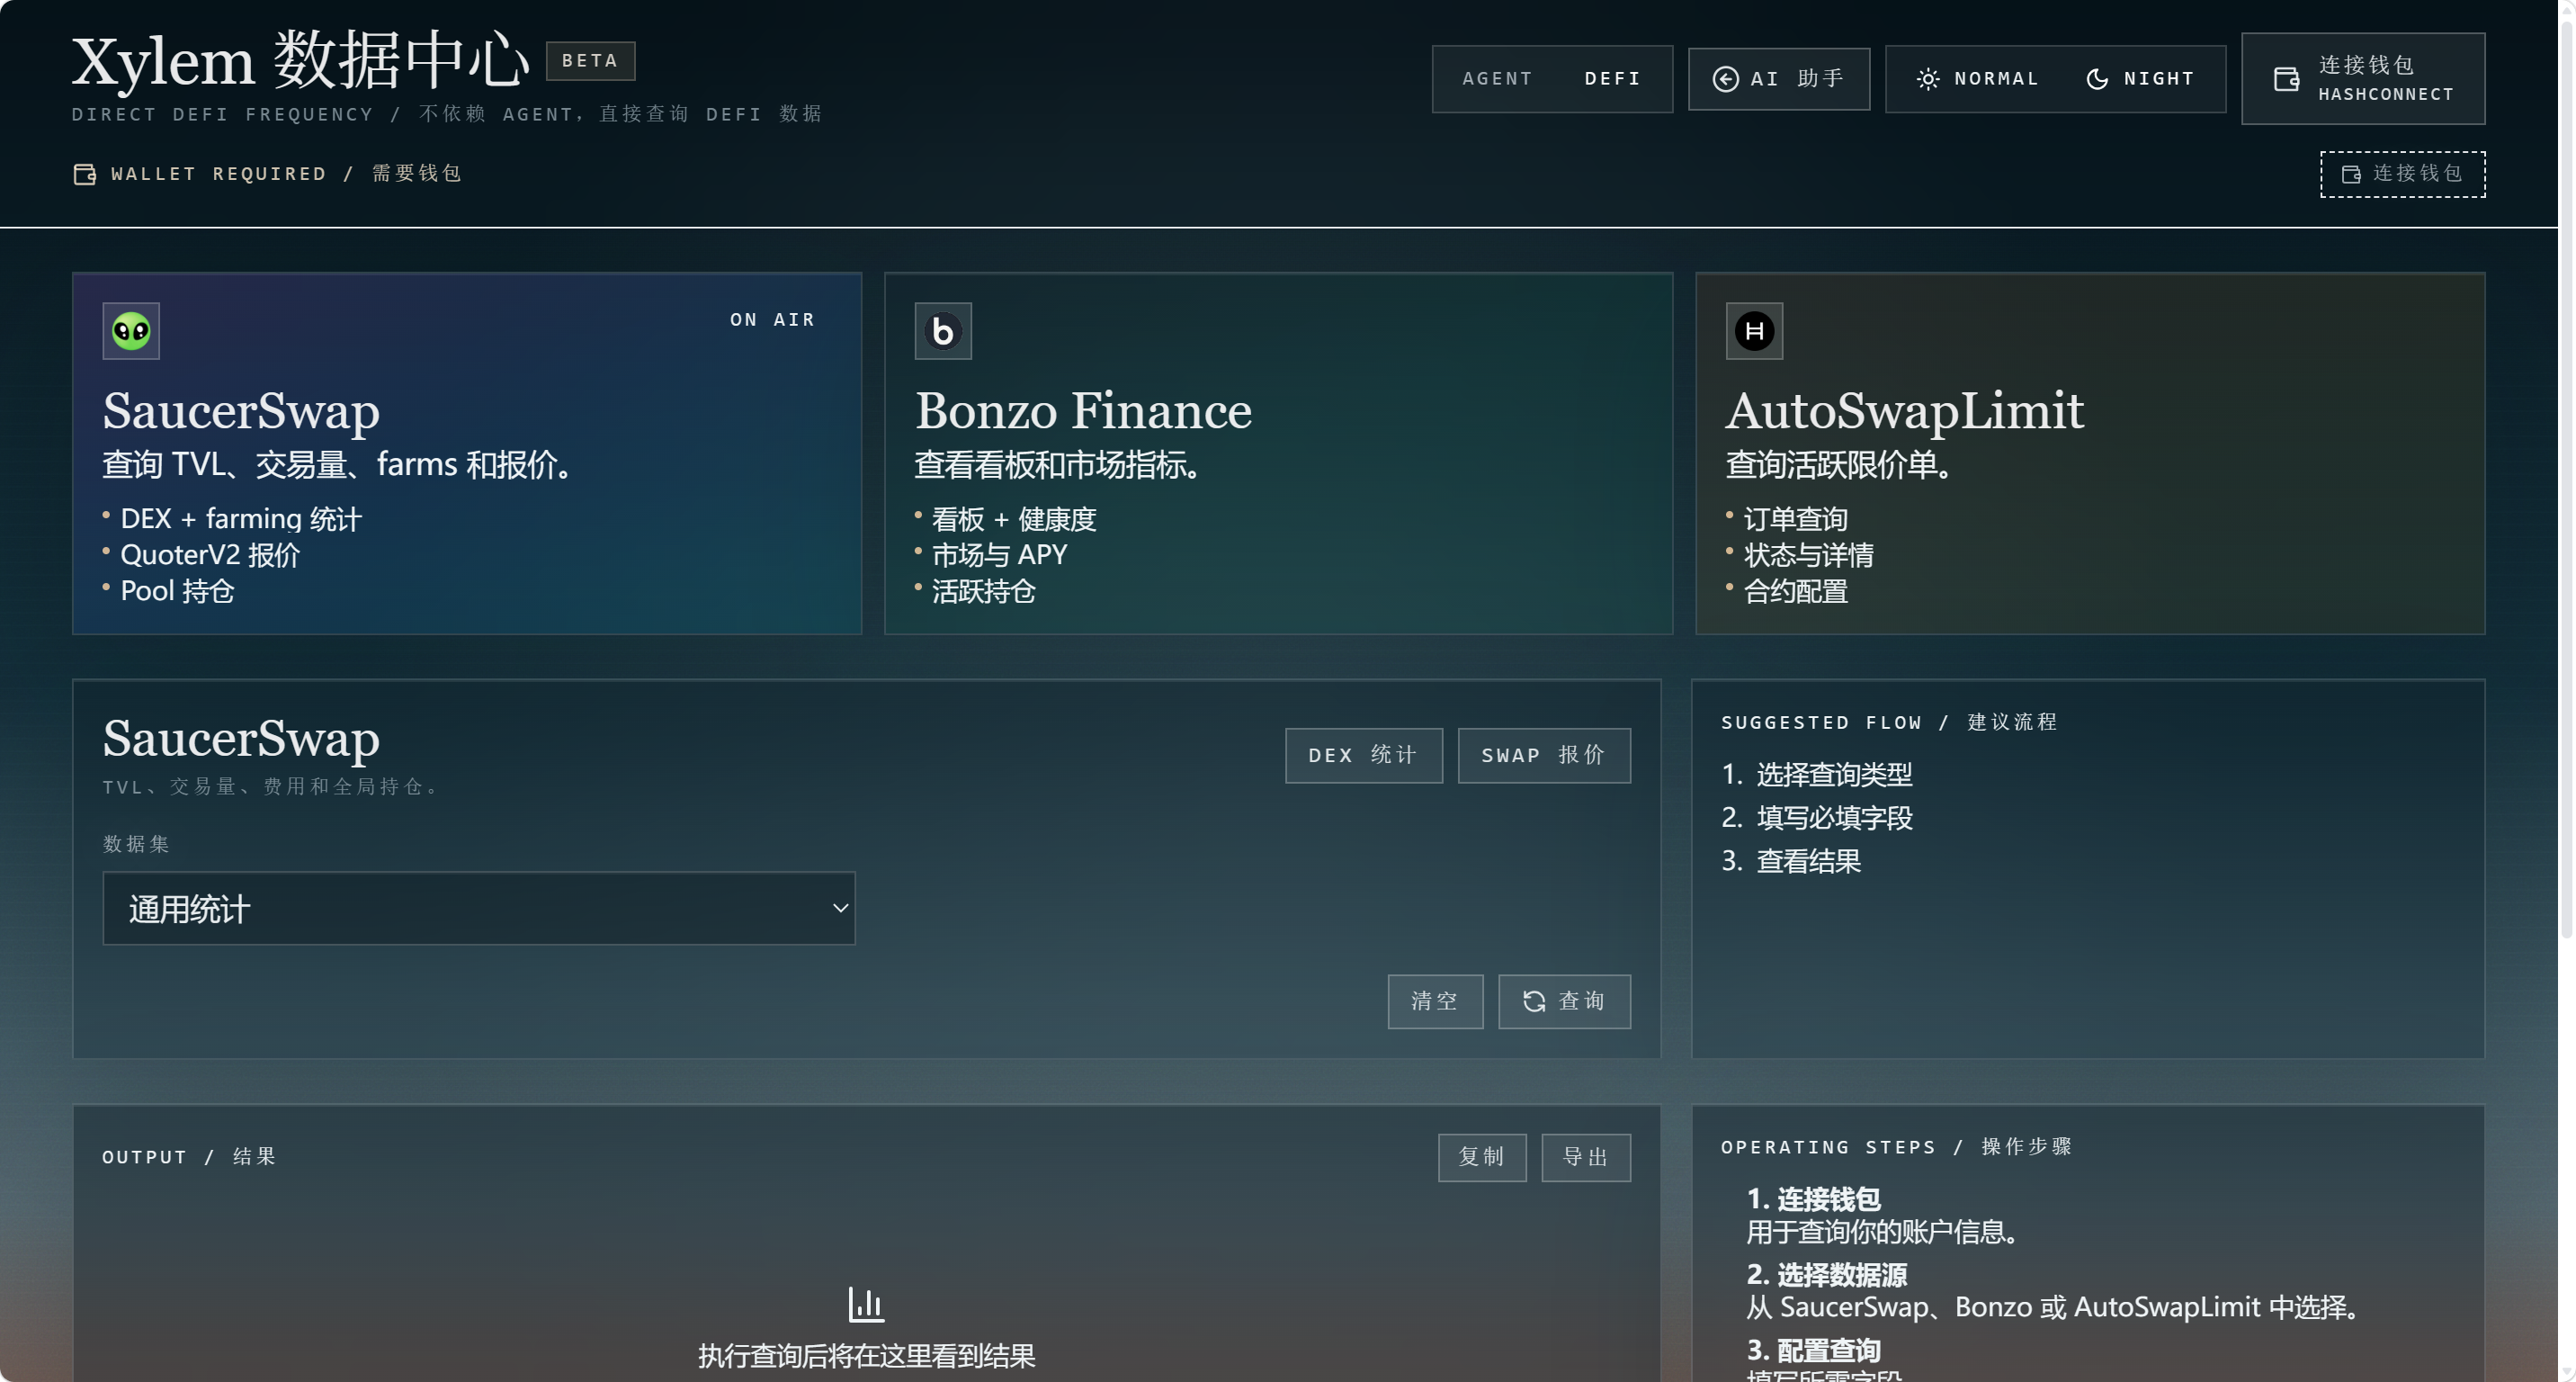Click the BETA badge

coord(590,61)
